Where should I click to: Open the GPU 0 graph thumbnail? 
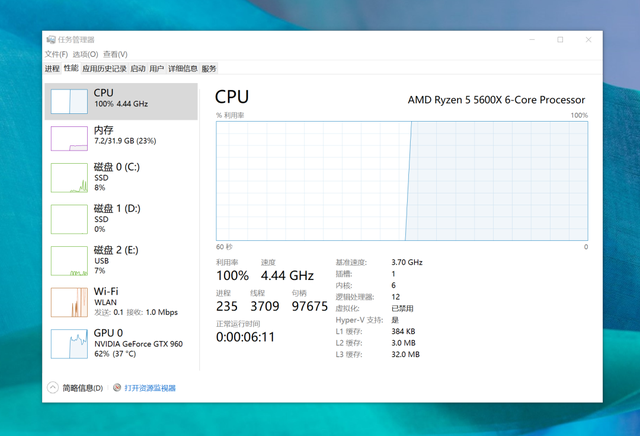point(69,344)
